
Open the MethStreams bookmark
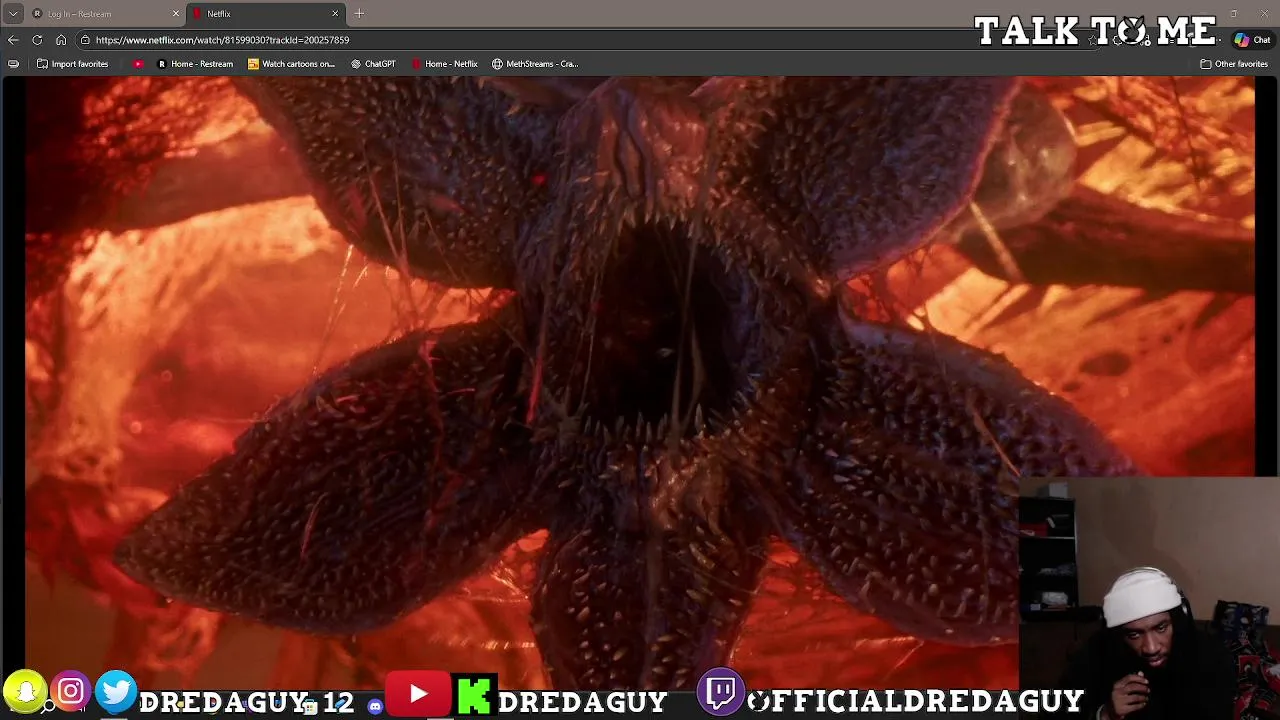coord(535,64)
